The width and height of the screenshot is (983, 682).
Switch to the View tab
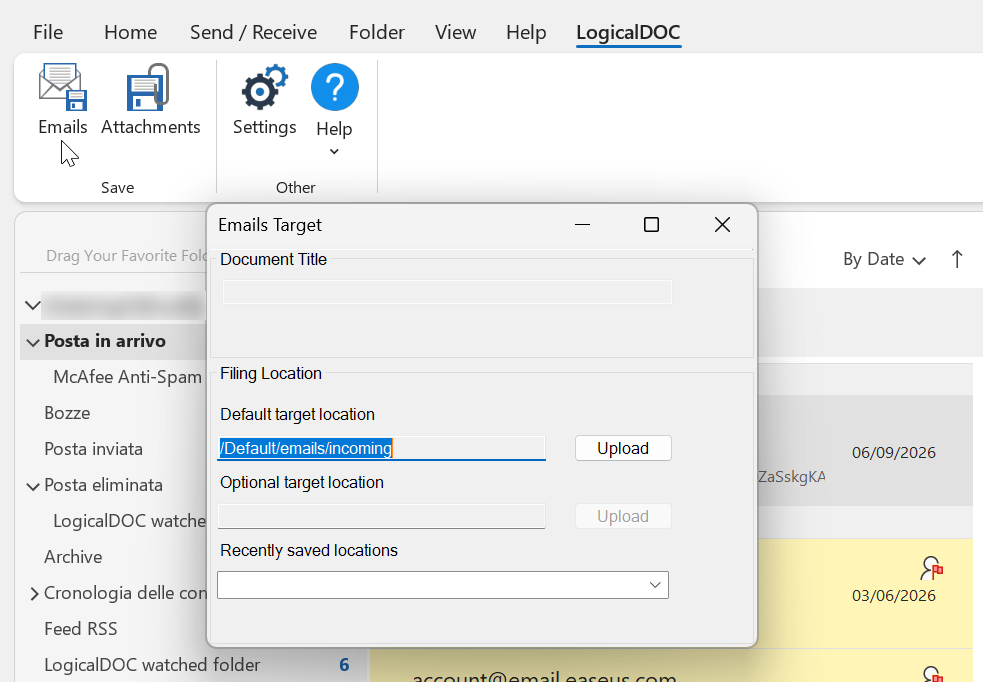click(456, 32)
